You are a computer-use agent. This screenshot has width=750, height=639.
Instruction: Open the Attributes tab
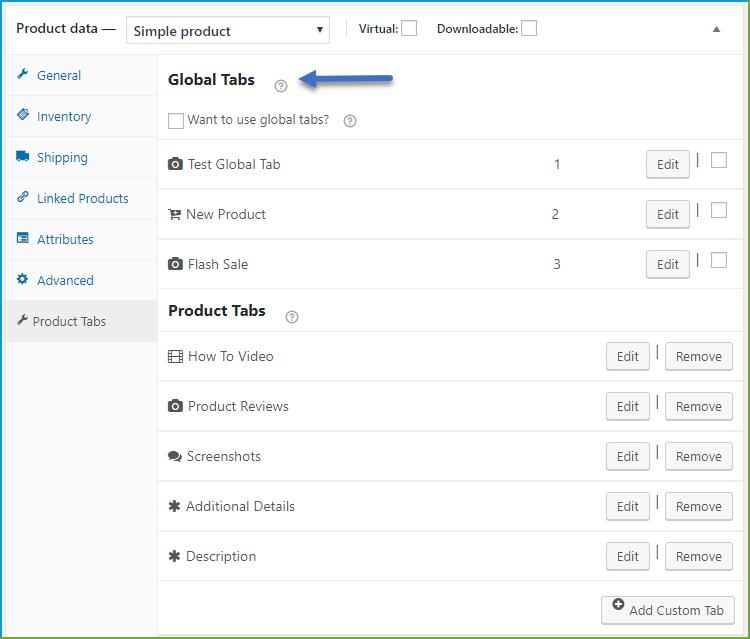pos(81,239)
